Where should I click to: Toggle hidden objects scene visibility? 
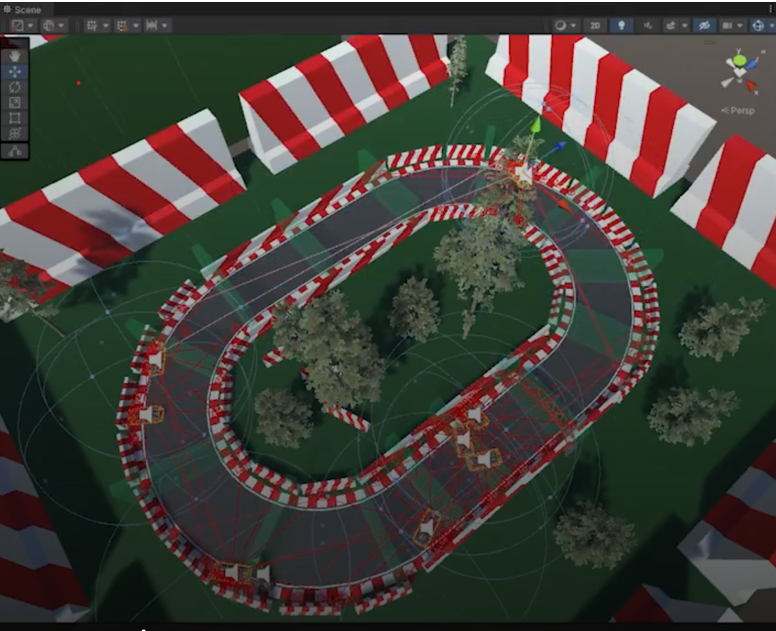(x=704, y=25)
